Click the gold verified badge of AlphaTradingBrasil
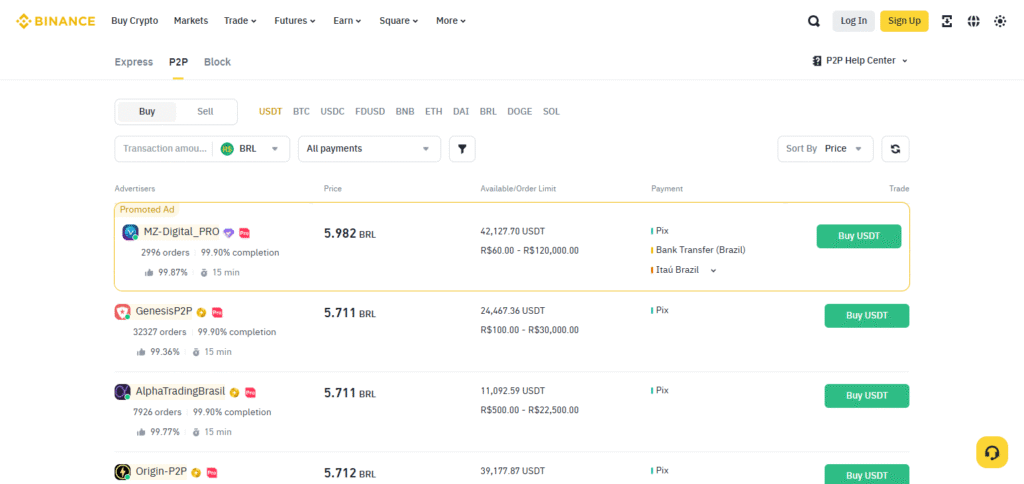 pos(234,393)
